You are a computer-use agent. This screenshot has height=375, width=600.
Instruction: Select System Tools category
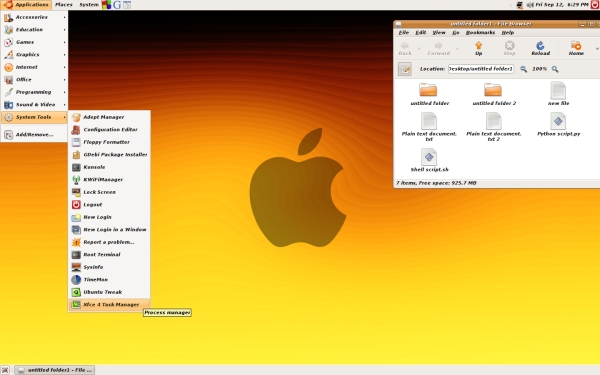point(34,117)
